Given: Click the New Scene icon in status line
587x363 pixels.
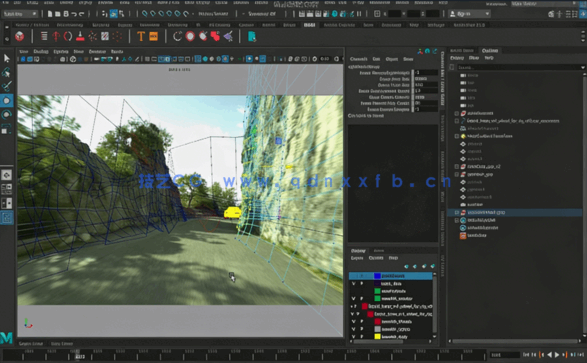Looking at the screenshot, I should coord(50,14).
